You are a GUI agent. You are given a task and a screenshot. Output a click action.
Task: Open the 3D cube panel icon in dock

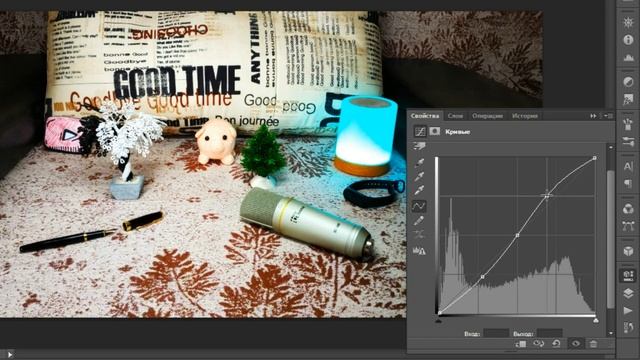coord(628,251)
